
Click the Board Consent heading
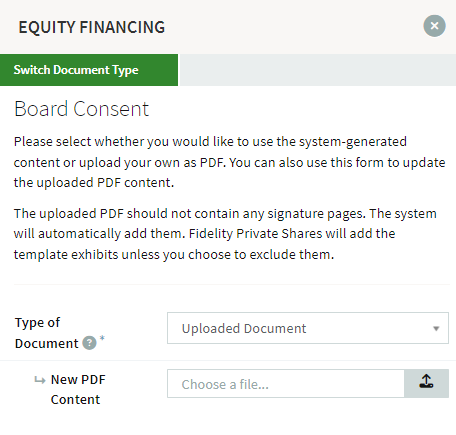(x=81, y=109)
